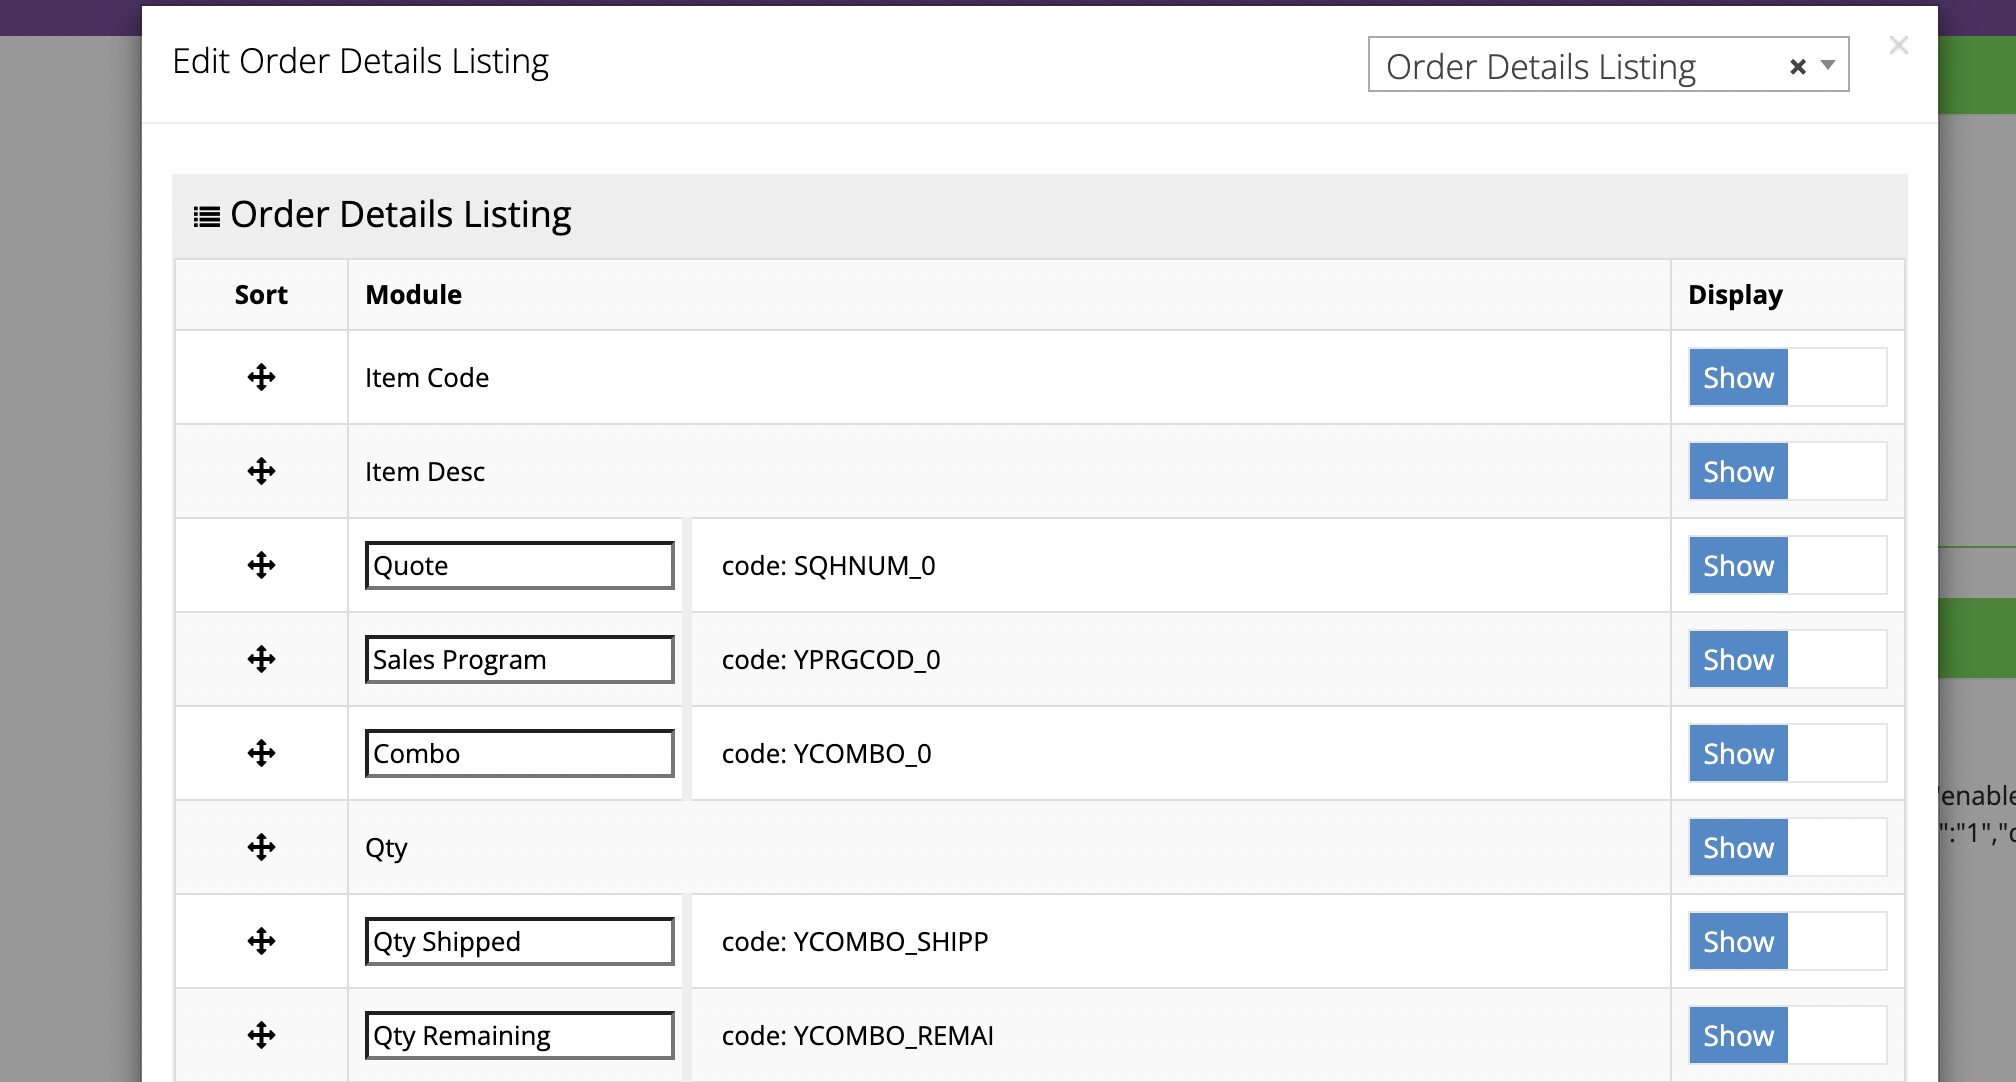This screenshot has height=1082, width=2016.
Task: Click the Module column header
Action: (413, 294)
